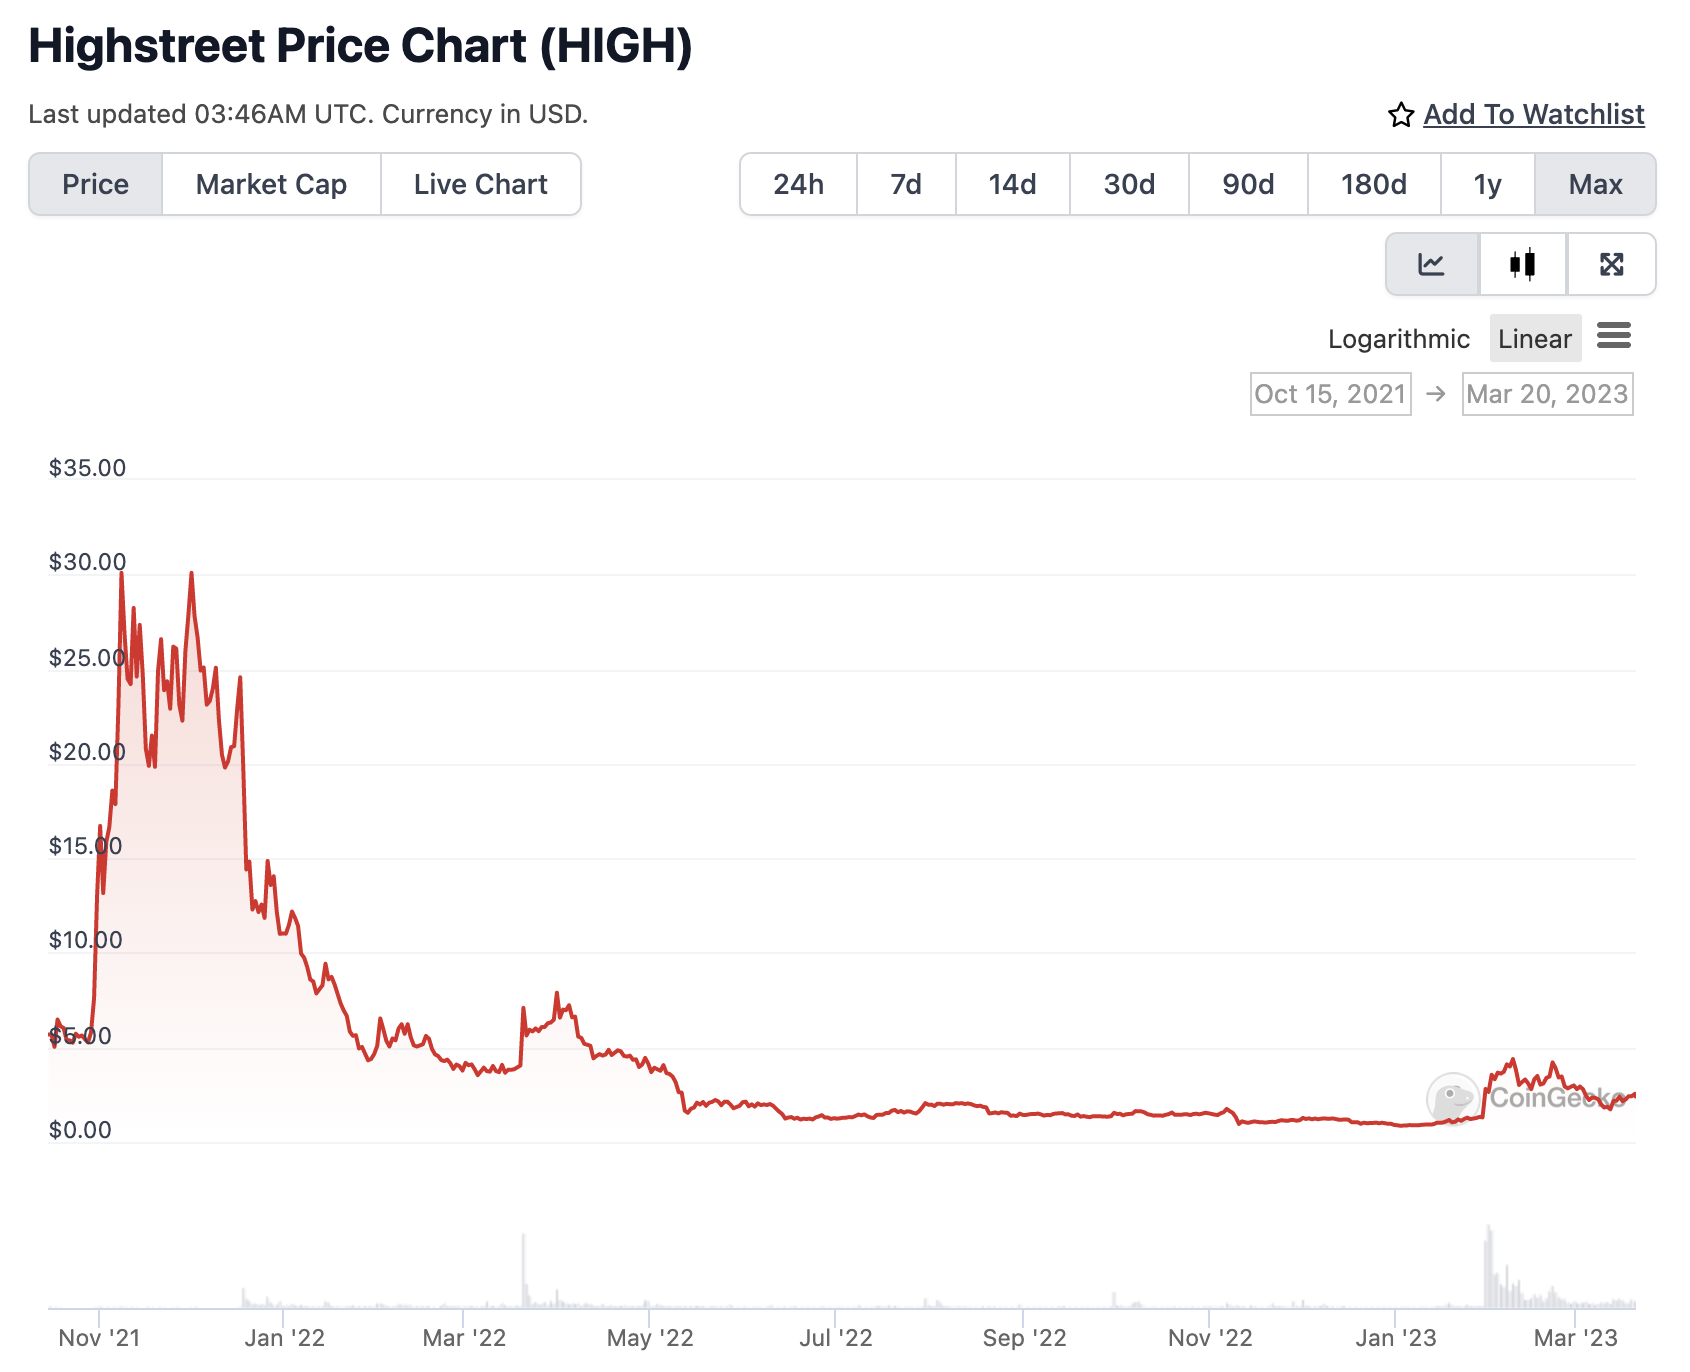Switch to the Market Cap tab
The image size is (1690, 1372).
[x=271, y=184]
